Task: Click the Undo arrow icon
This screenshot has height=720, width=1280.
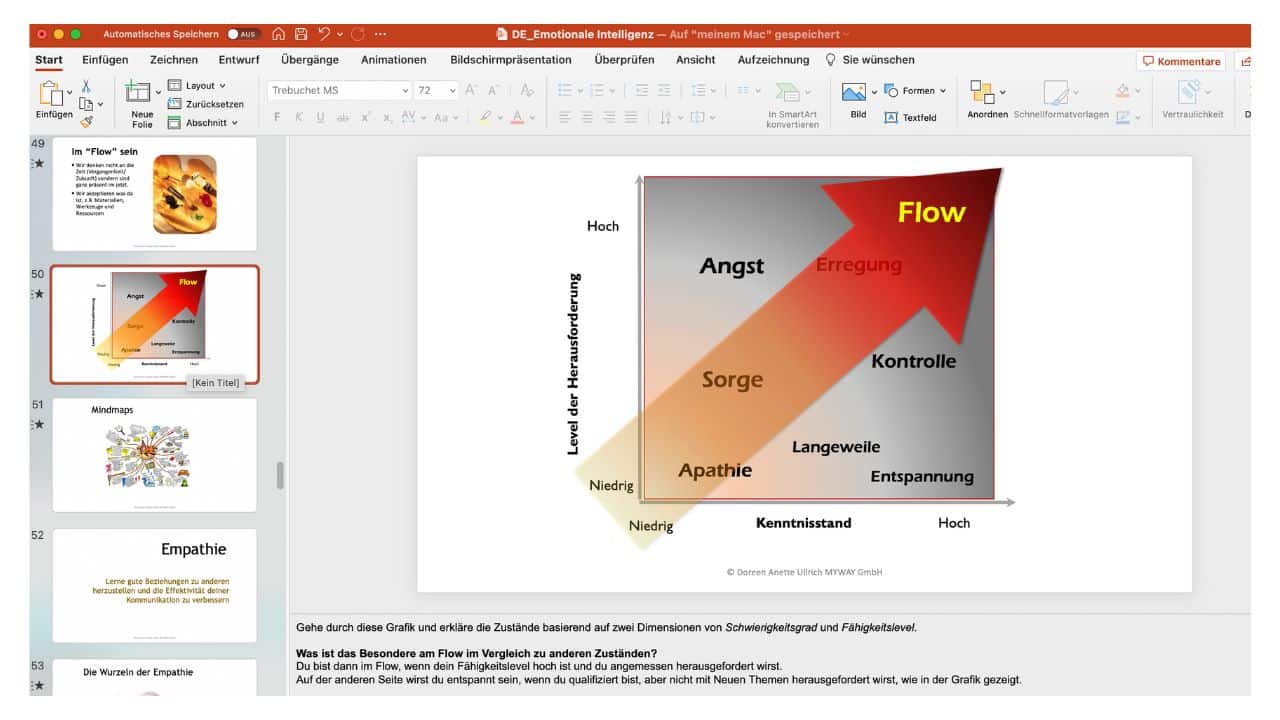Action: (x=325, y=34)
